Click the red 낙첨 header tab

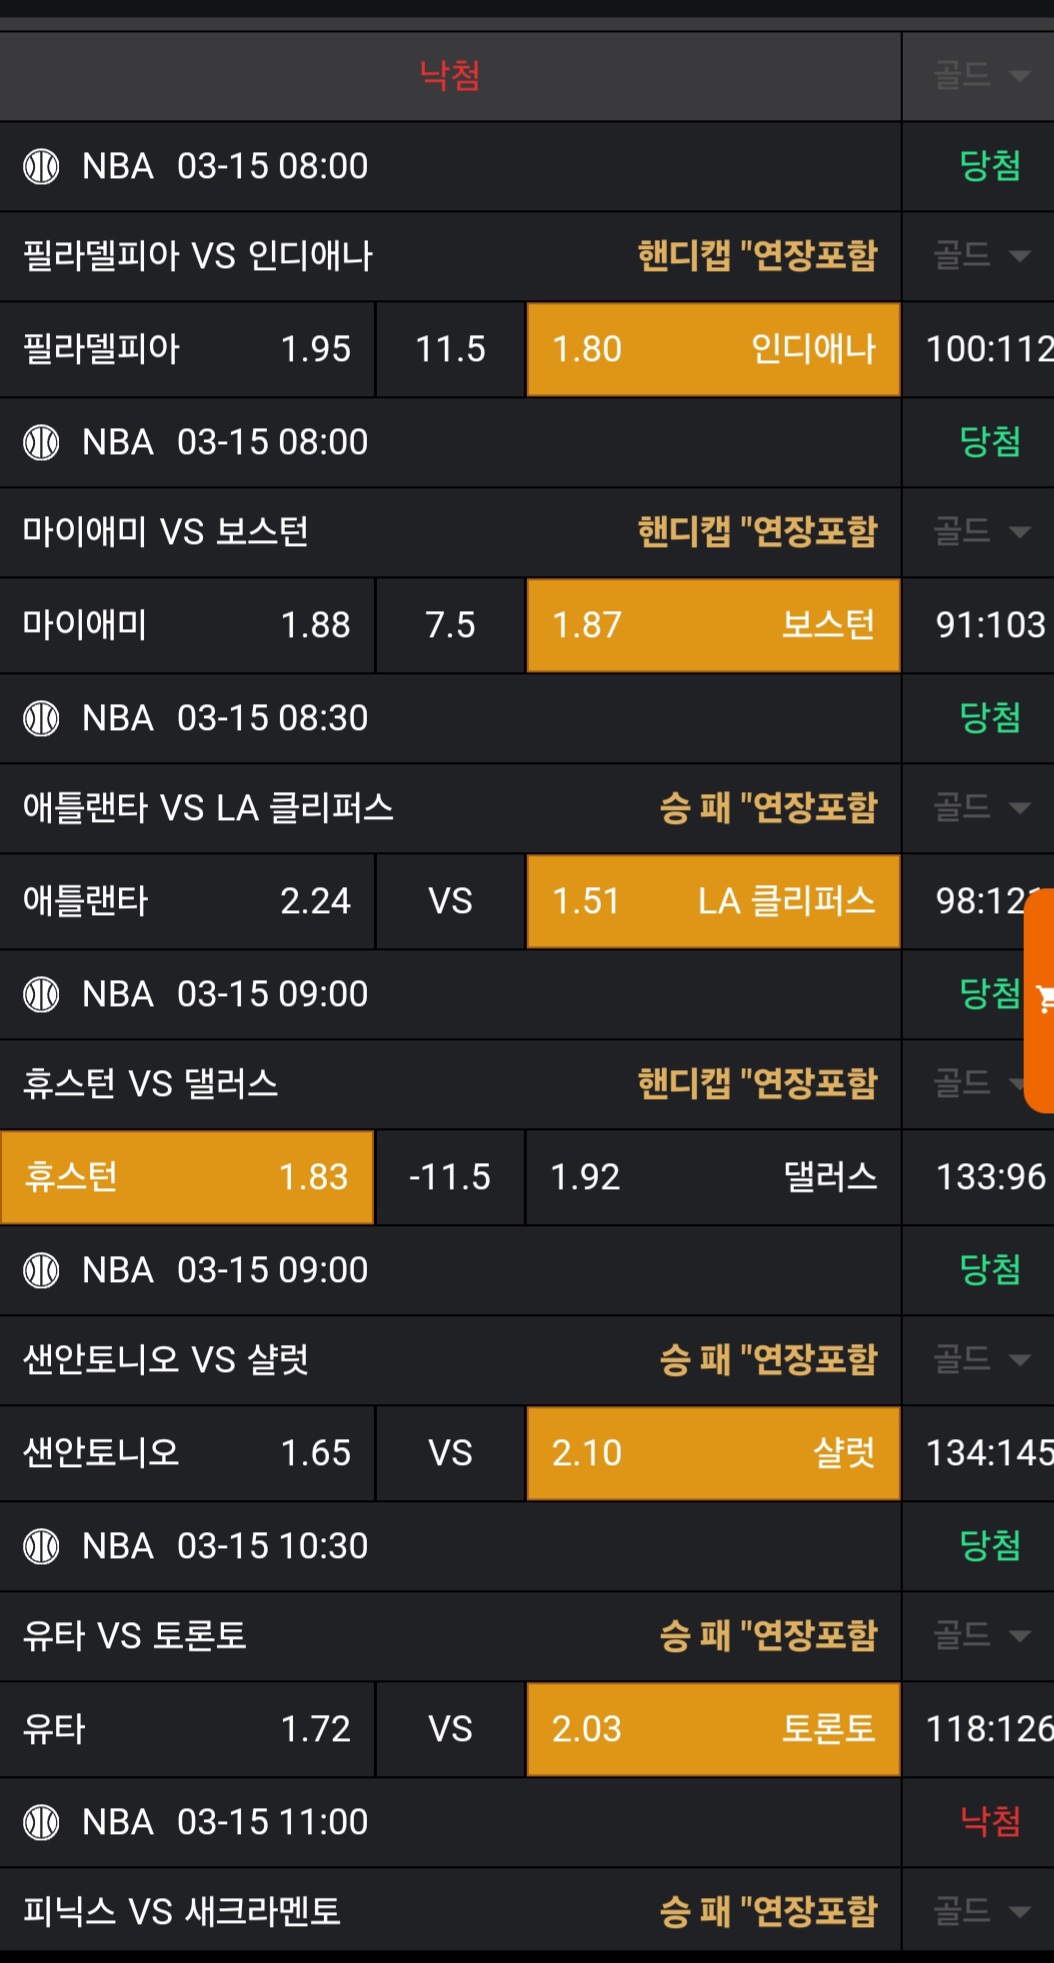click(450, 75)
